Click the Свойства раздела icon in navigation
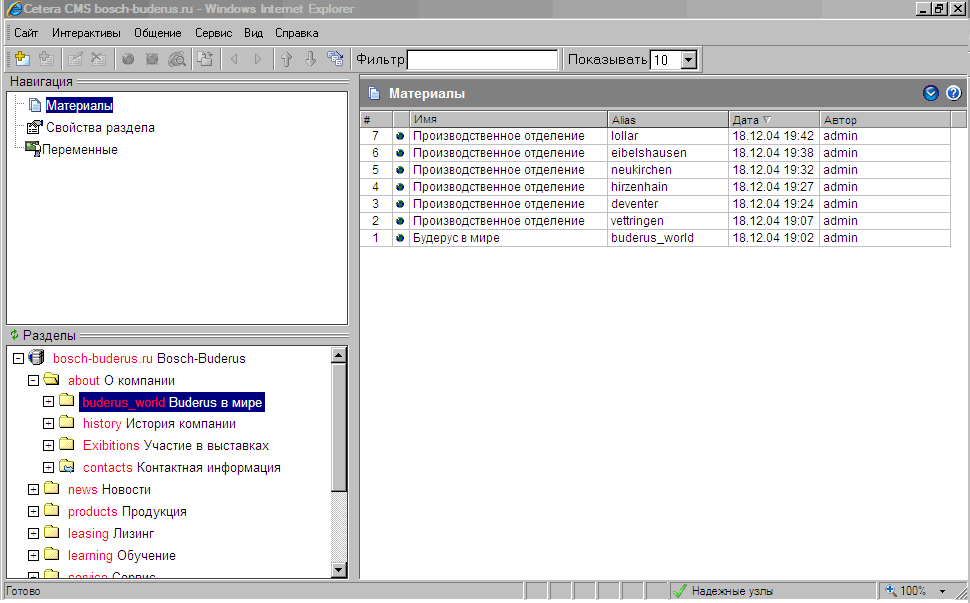Image resolution: width=970 pixels, height=603 pixels. click(34, 128)
